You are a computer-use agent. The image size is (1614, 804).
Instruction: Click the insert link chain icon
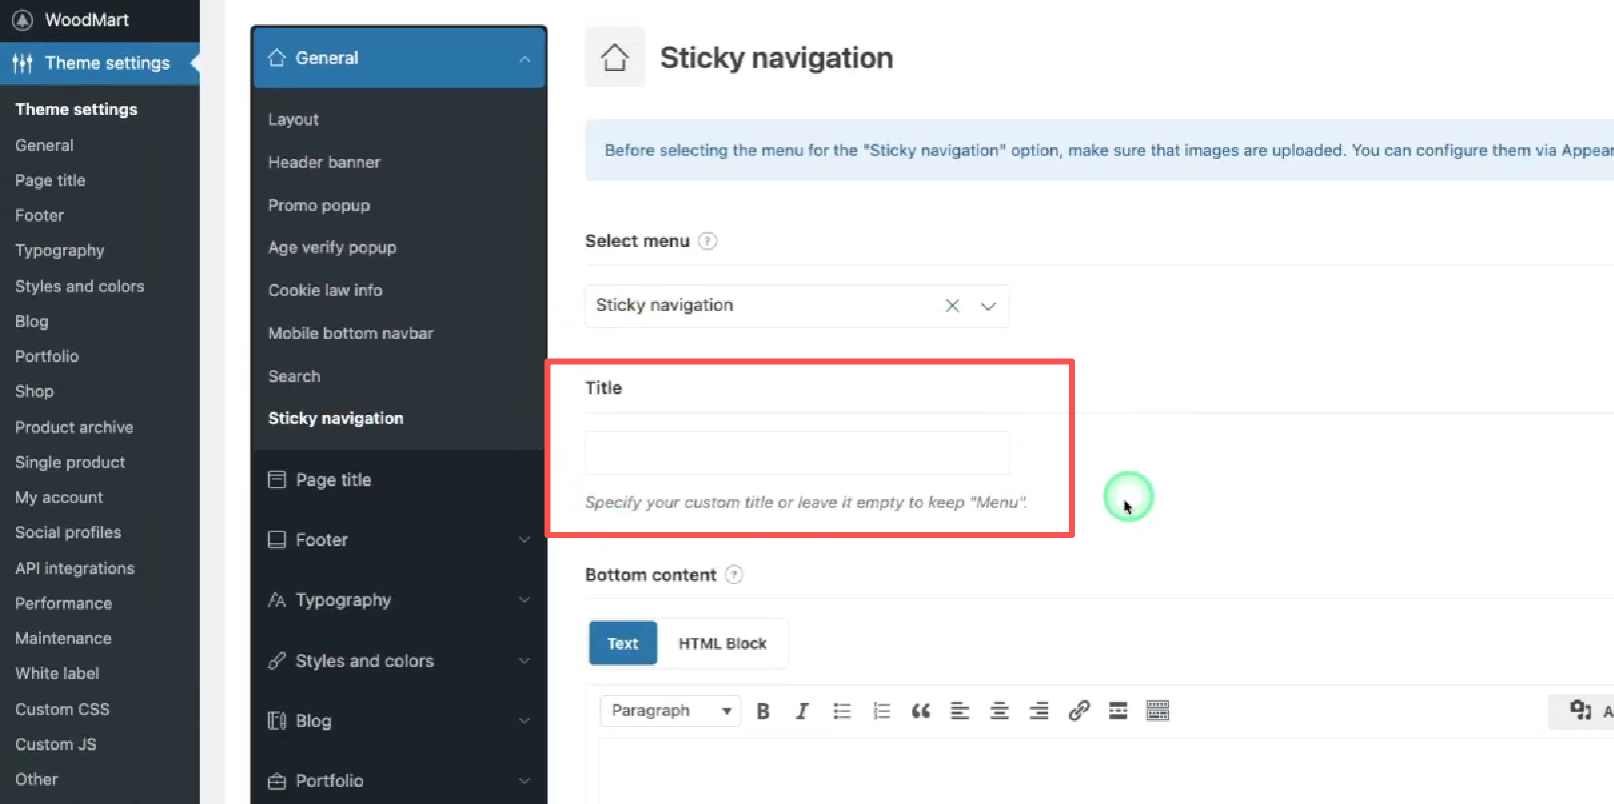point(1078,711)
